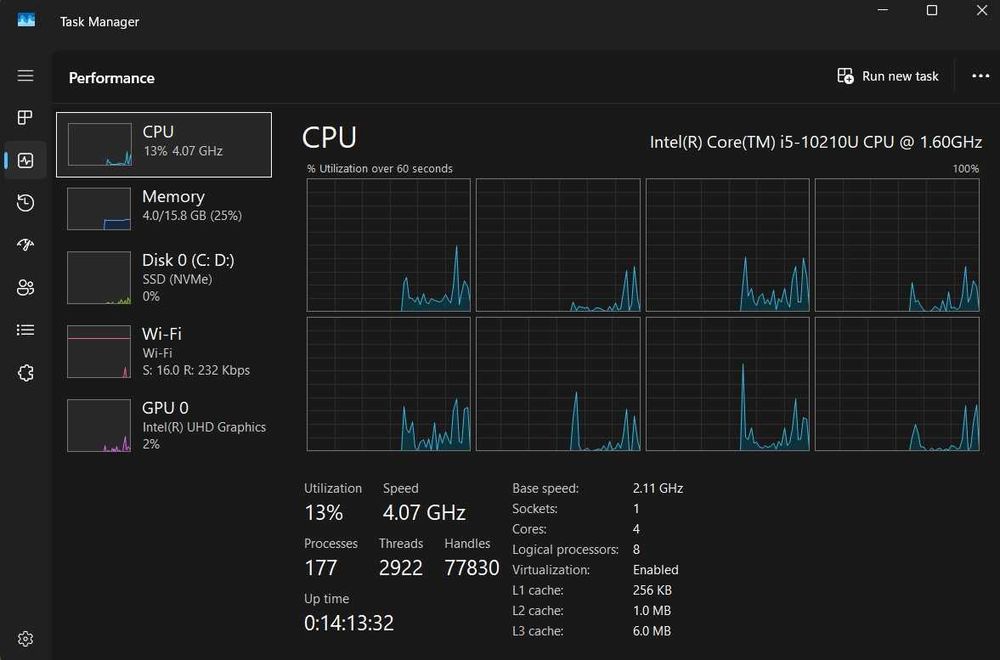1000x660 pixels.
Task: Click the Utilization value 13%
Action: click(323, 512)
